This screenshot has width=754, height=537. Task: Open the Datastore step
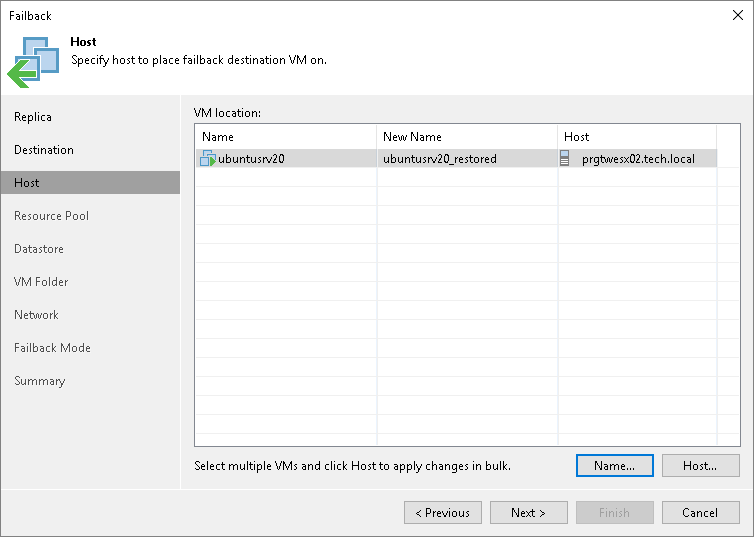(x=39, y=249)
